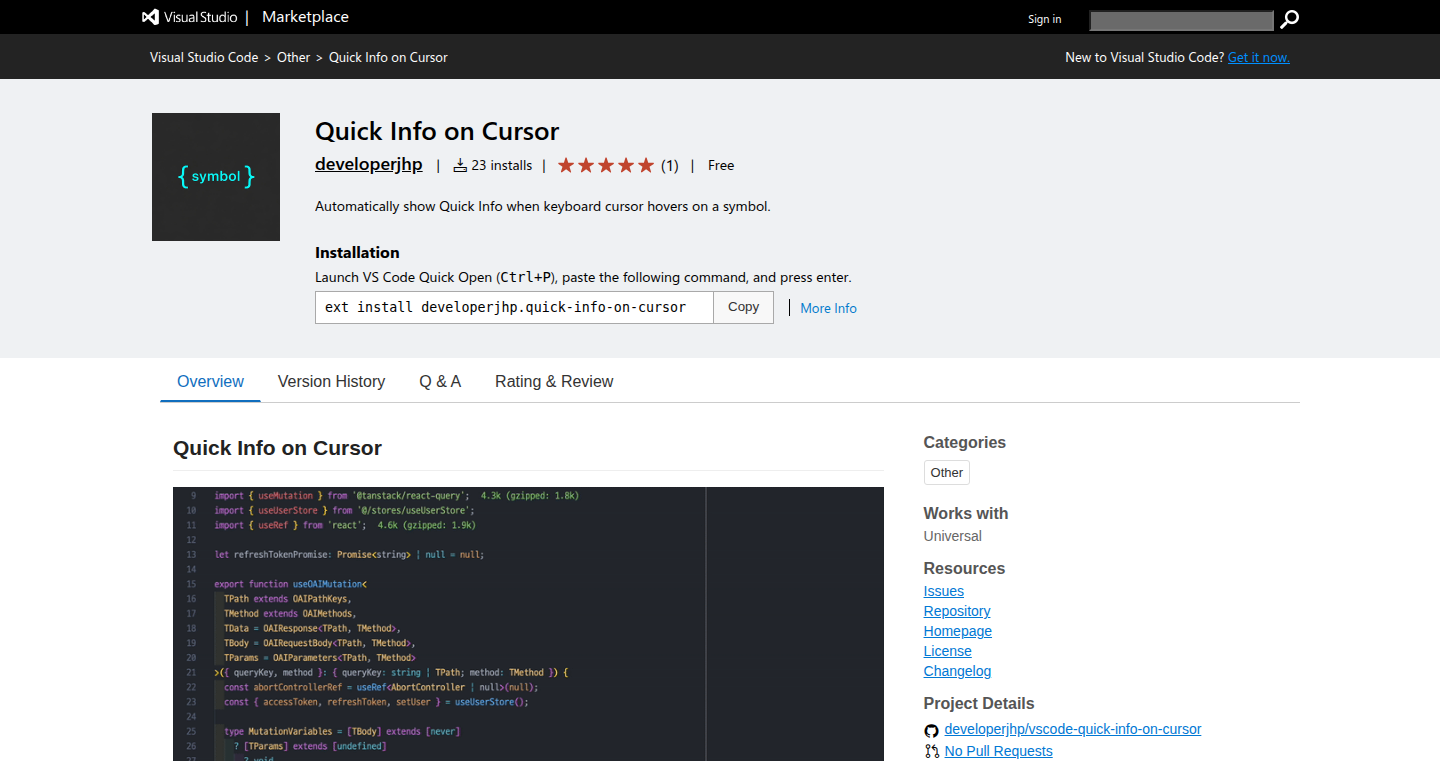Screen dimensions: 1440x761
Task: Click the Other category tag
Action: point(946,473)
